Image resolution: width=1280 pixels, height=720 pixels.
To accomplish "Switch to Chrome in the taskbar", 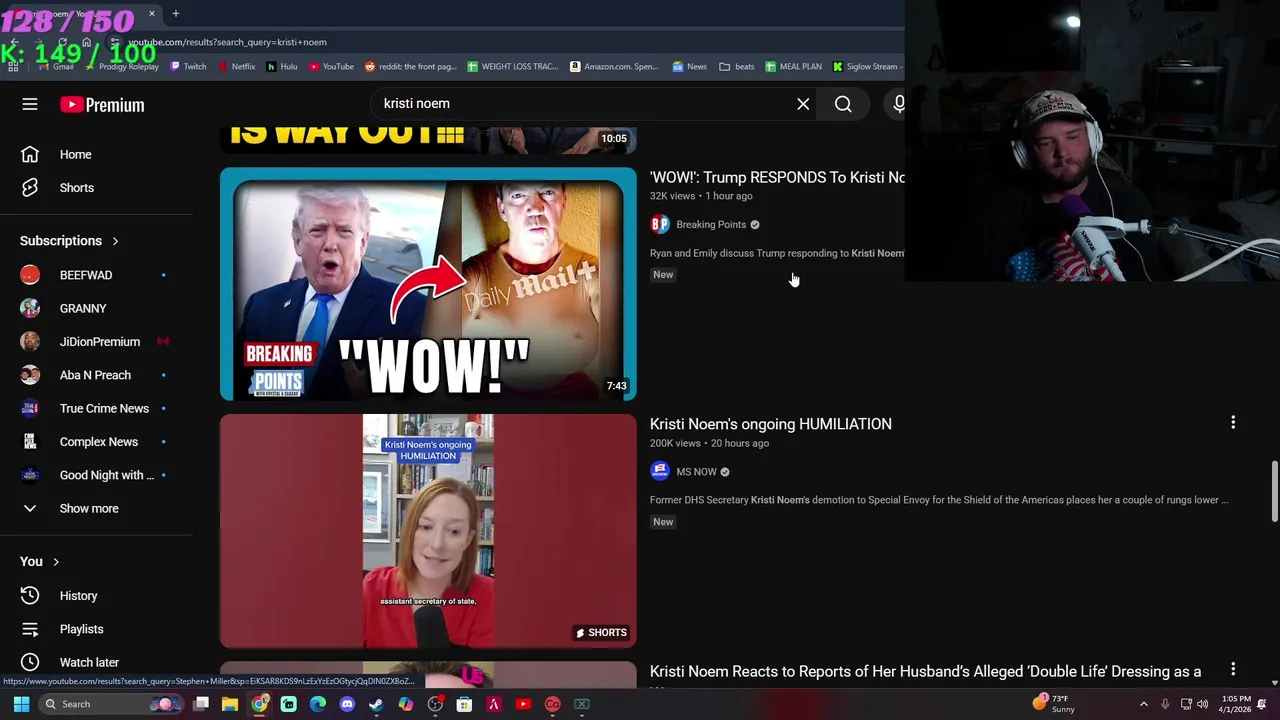I will point(259,704).
